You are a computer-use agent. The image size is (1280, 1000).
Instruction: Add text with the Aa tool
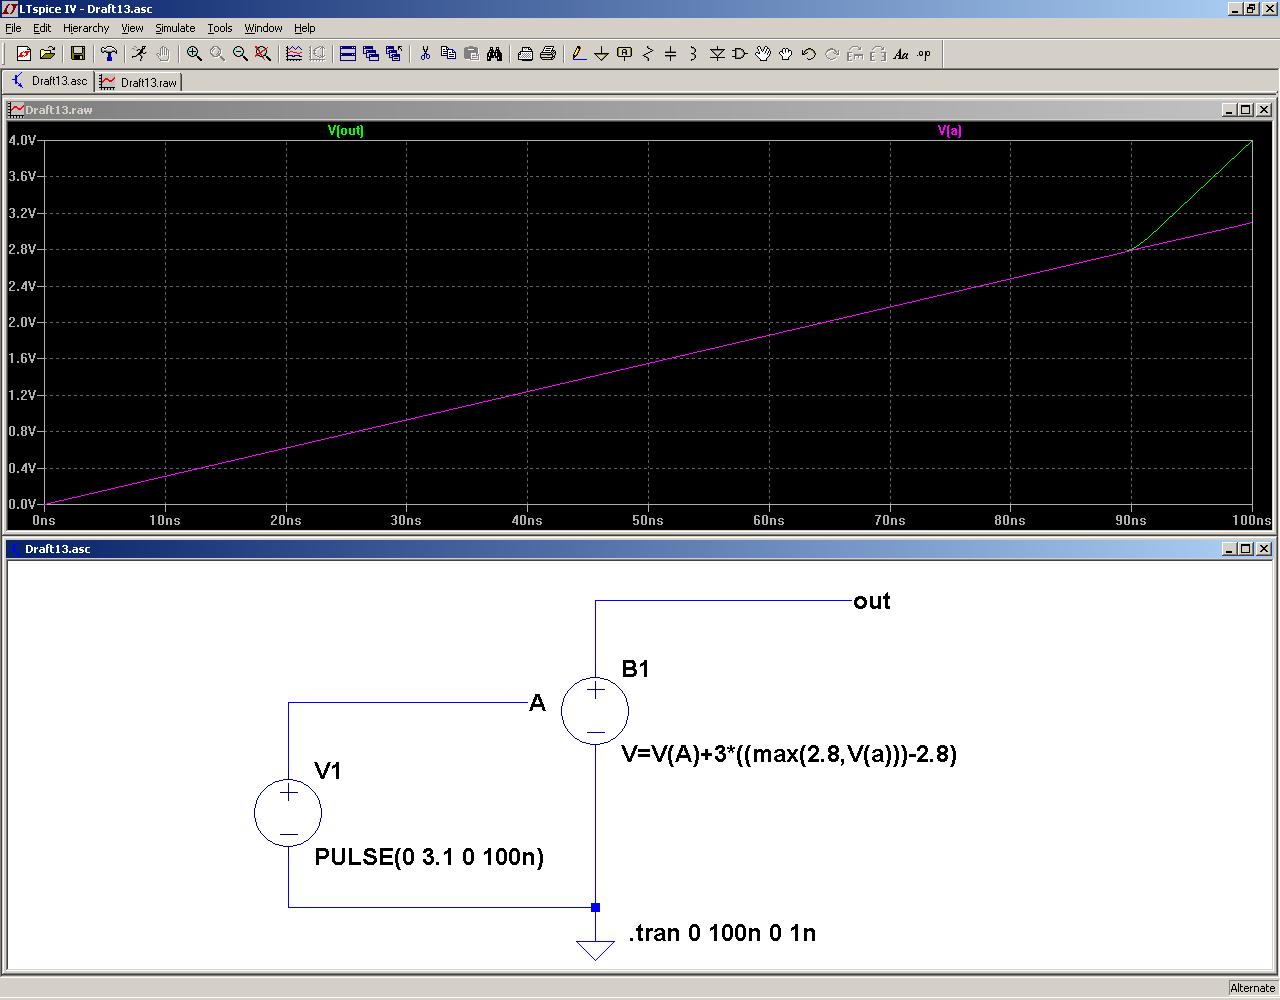click(901, 54)
